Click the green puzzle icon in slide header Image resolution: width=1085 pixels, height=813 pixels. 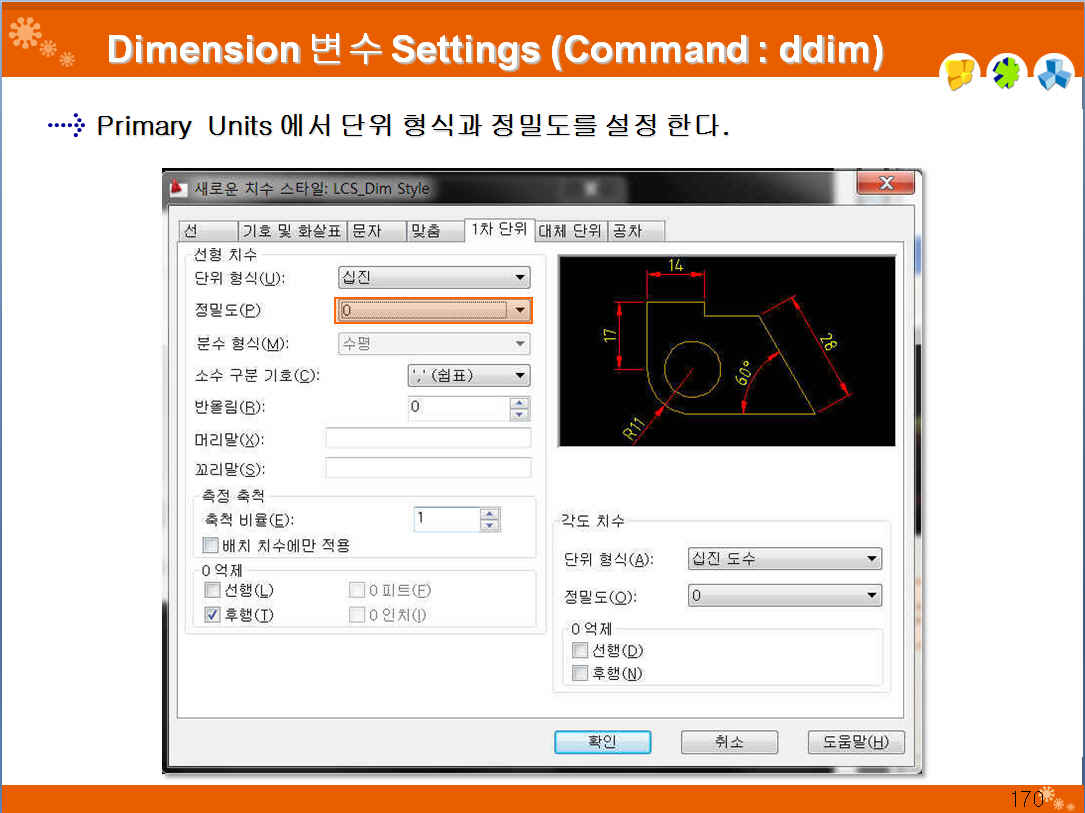pyautogui.click(x=1006, y=72)
